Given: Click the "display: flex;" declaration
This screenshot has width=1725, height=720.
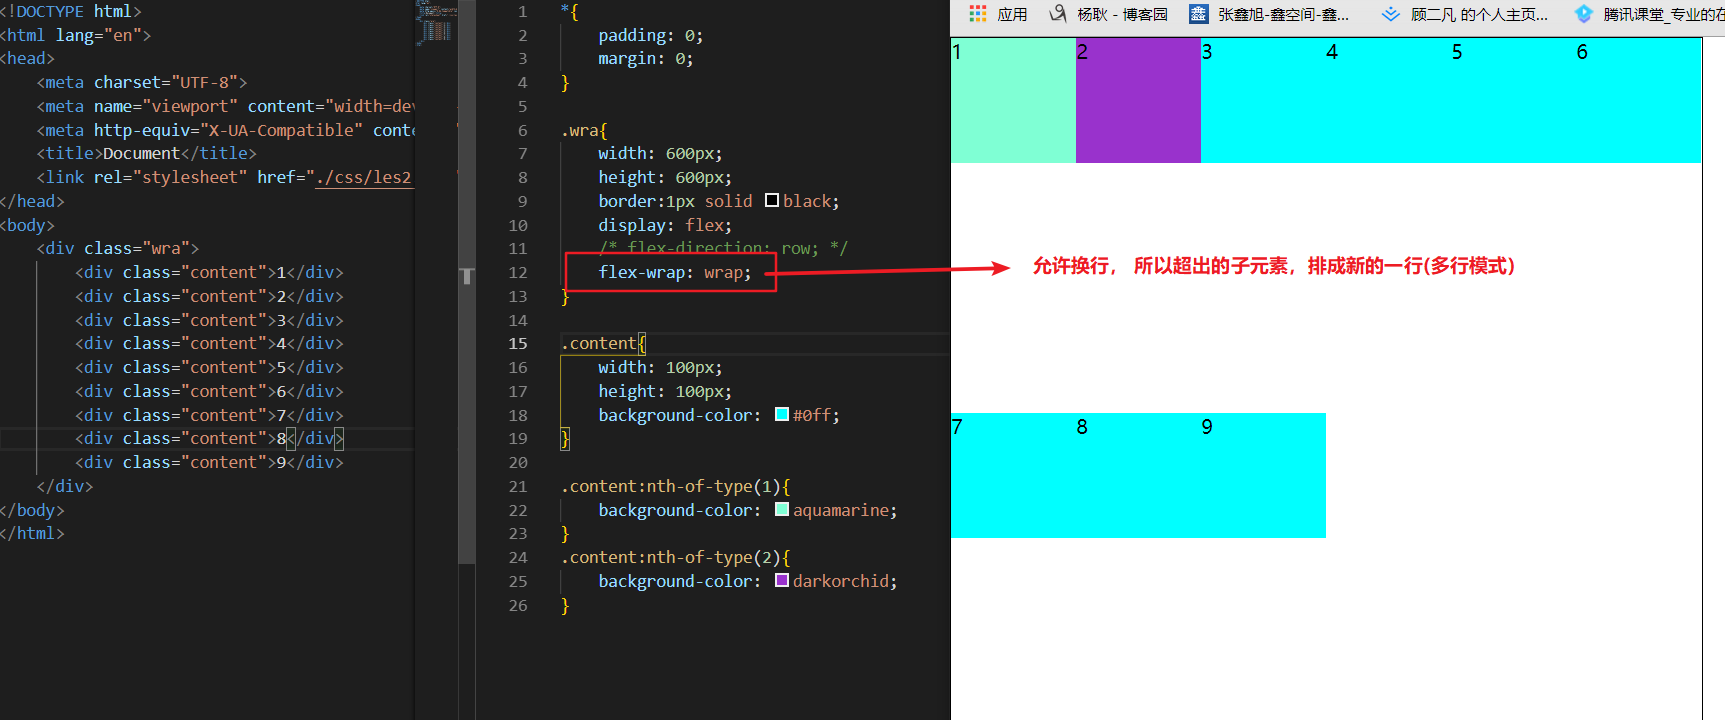Looking at the screenshot, I should (x=665, y=225).
